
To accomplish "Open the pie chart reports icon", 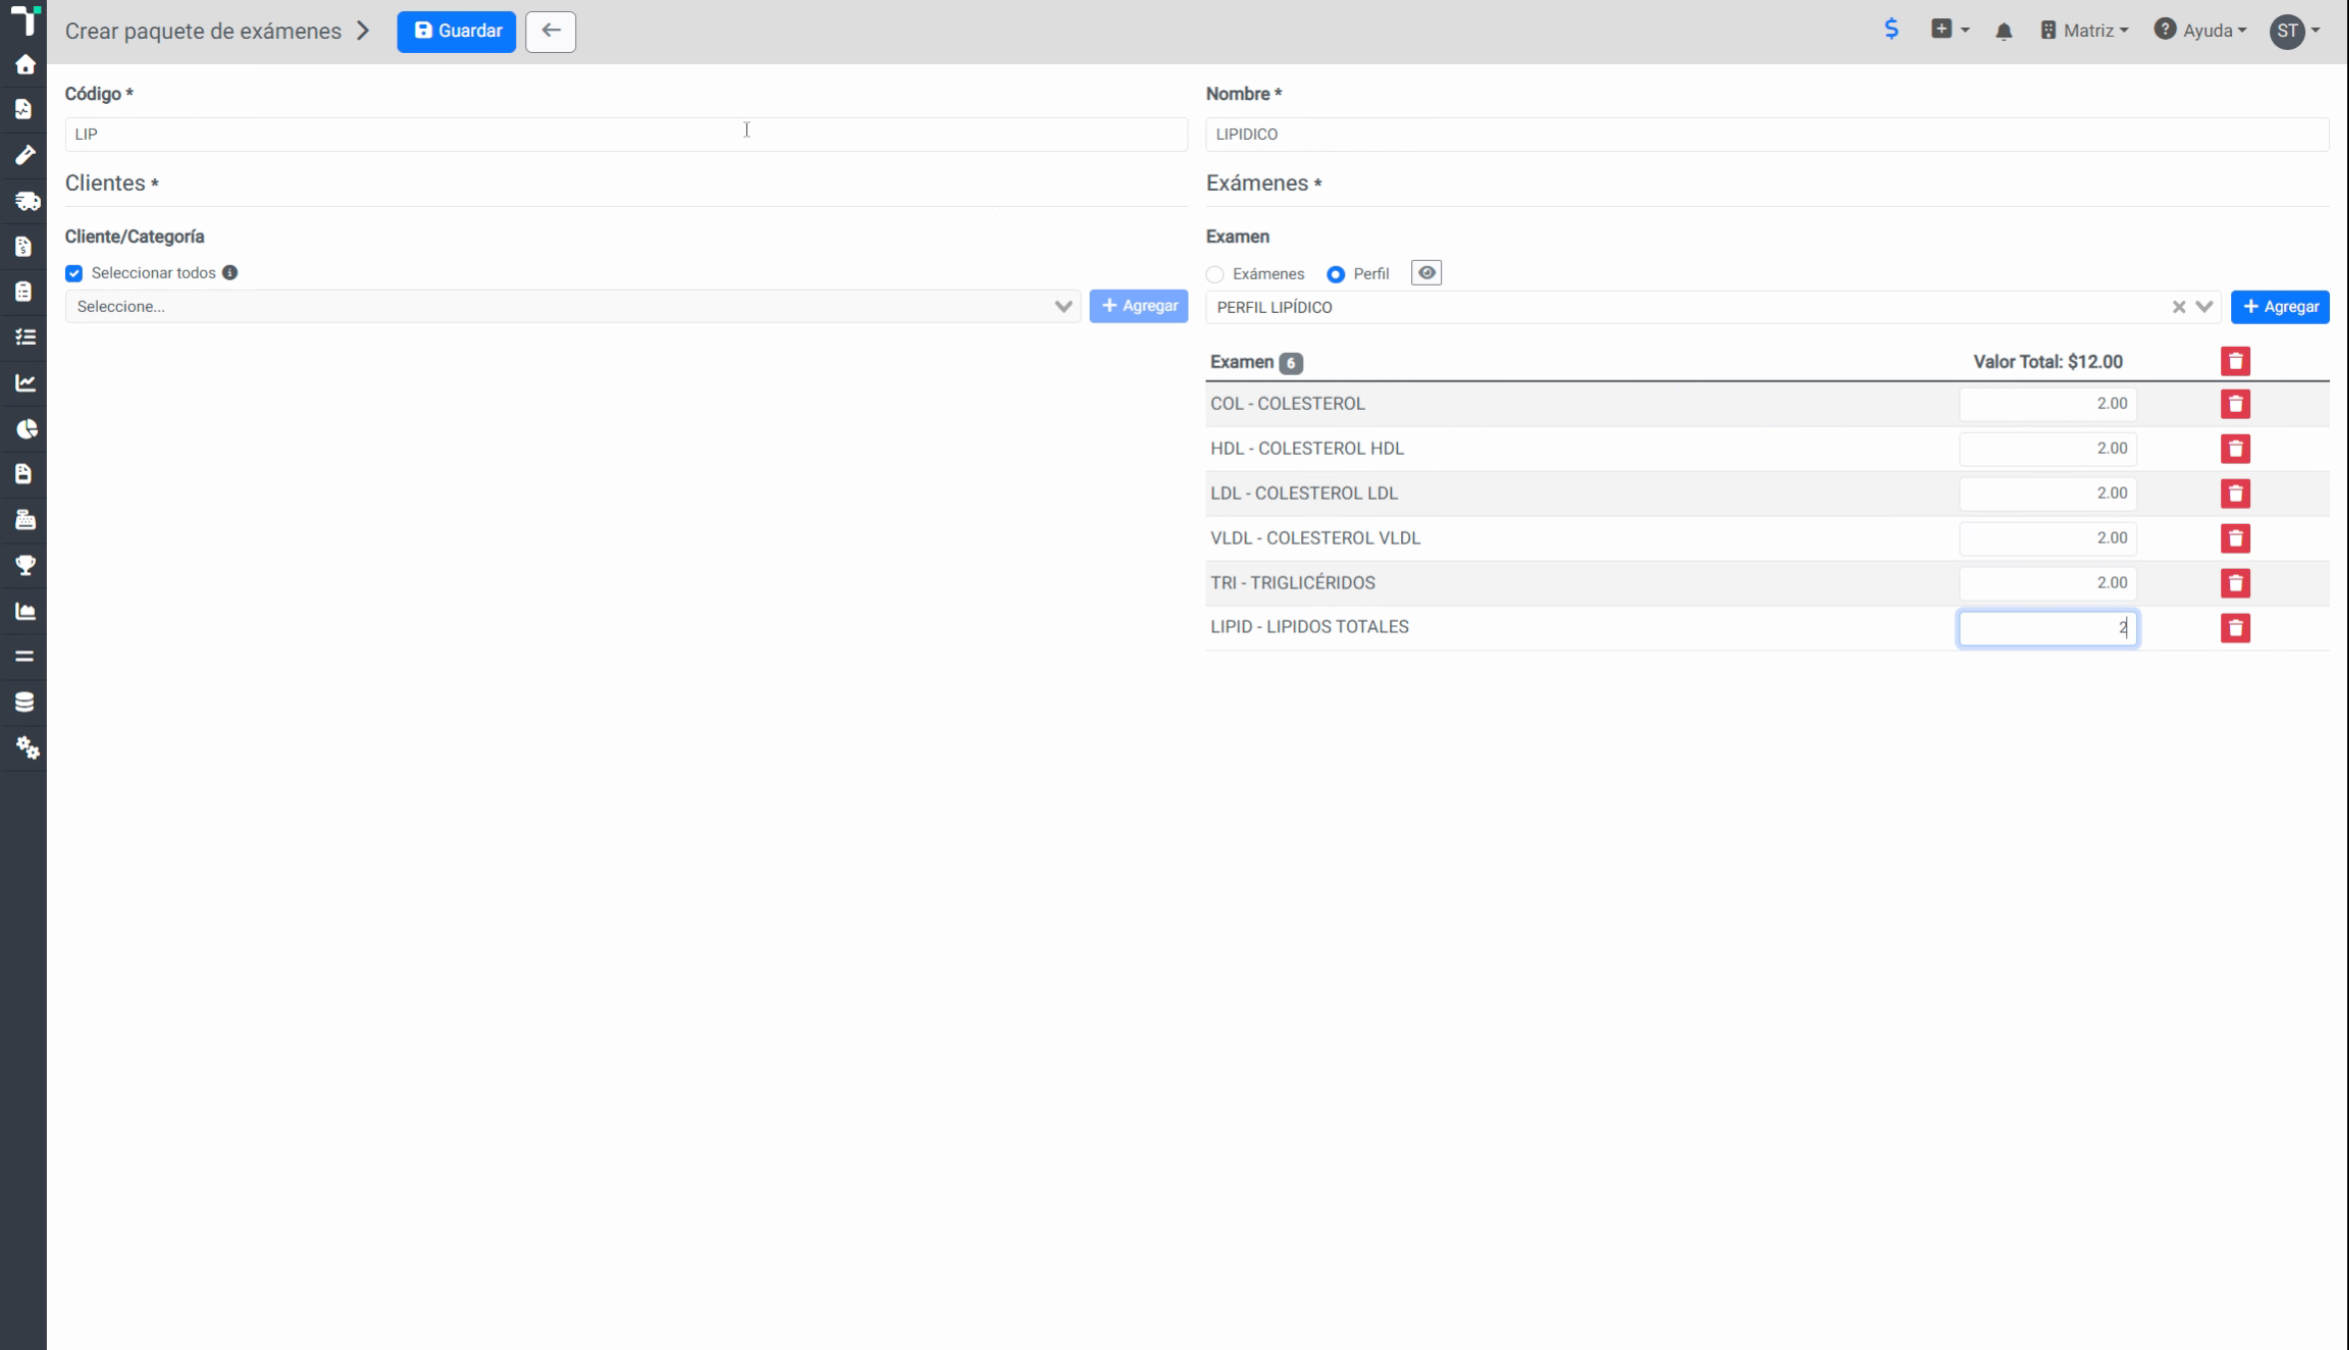I will [x=26, y=429].
